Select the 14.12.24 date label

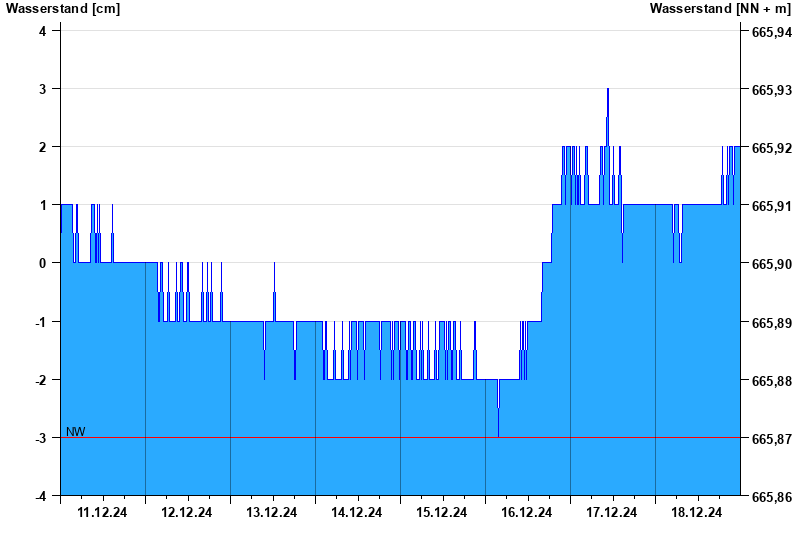tap(357, 513)
